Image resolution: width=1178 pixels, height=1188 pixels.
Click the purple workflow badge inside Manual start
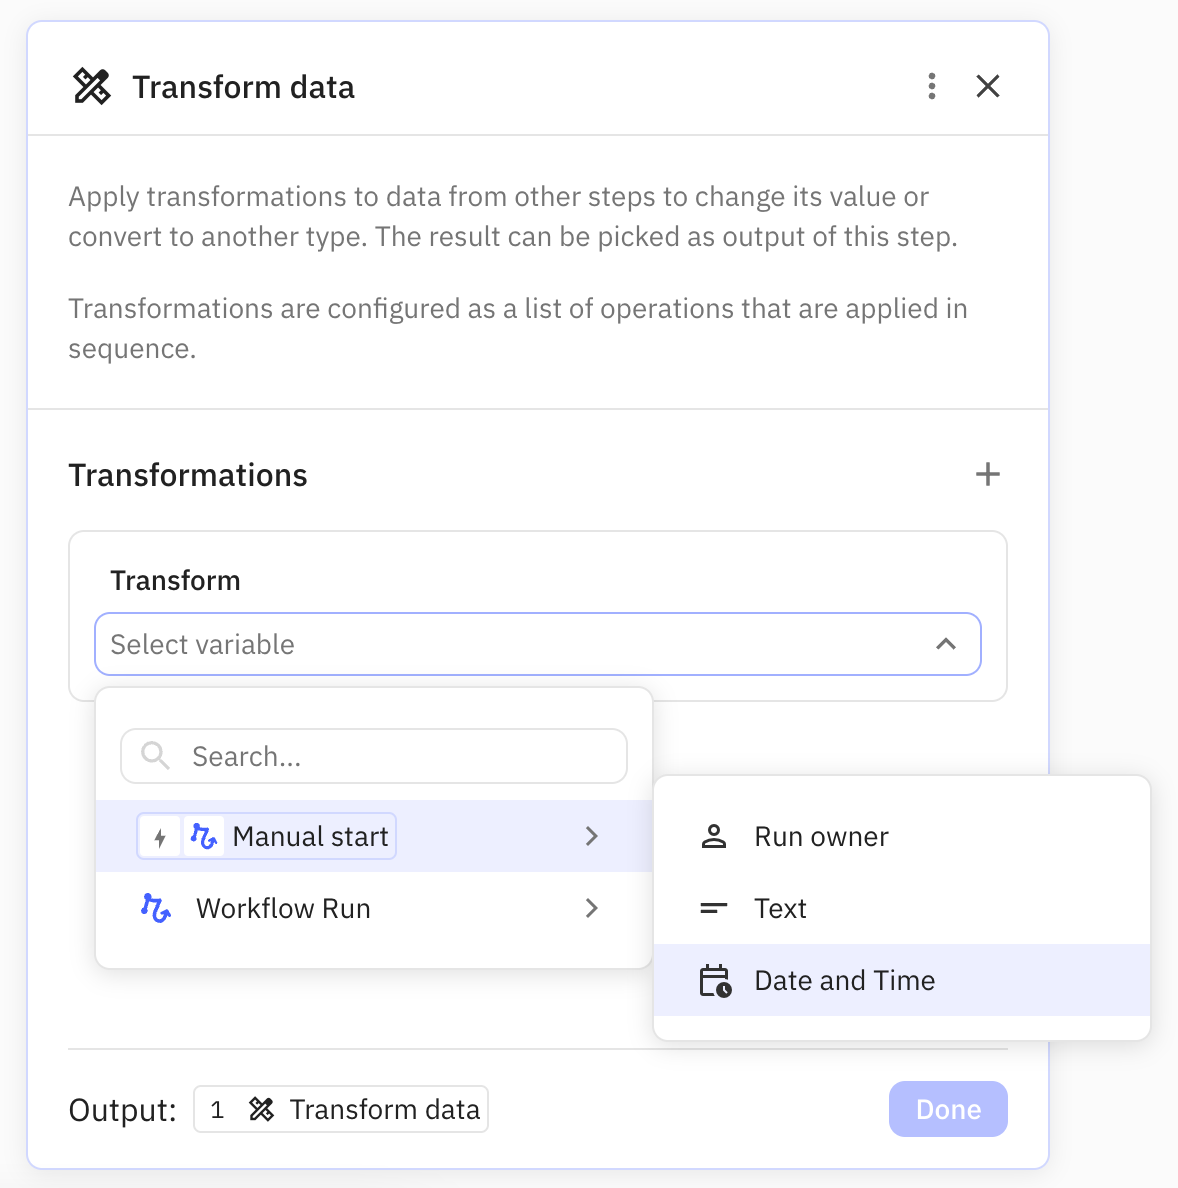click(x=202, y=836)
